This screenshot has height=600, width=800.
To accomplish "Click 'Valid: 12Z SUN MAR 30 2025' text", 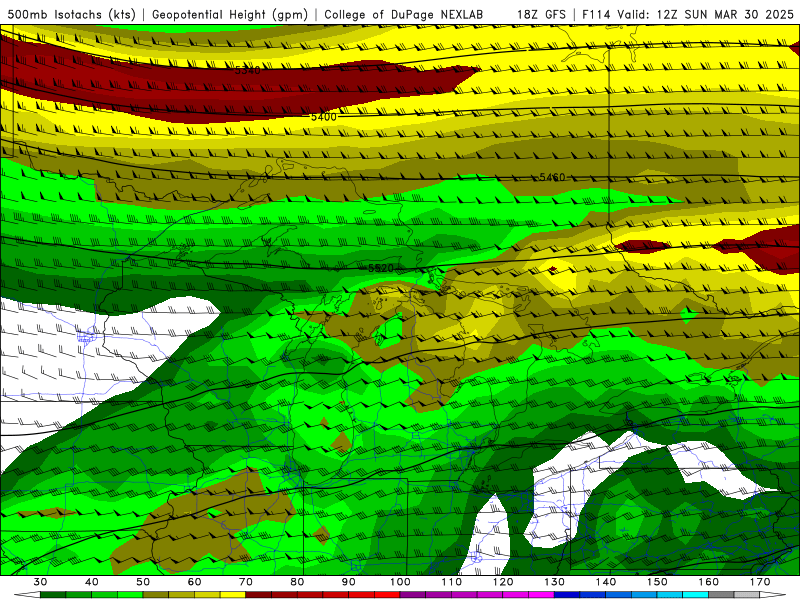I will coord(706,14).
